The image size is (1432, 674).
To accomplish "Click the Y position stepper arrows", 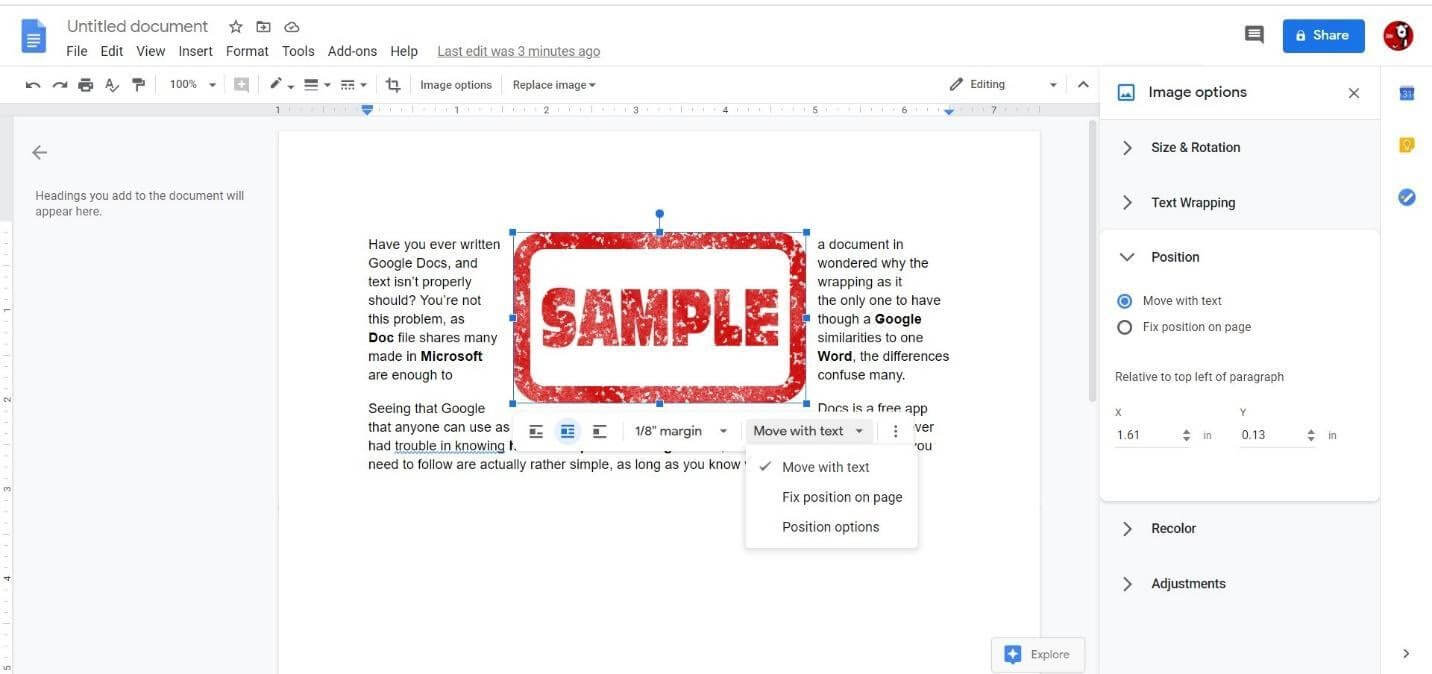I will pos(1311,435).
